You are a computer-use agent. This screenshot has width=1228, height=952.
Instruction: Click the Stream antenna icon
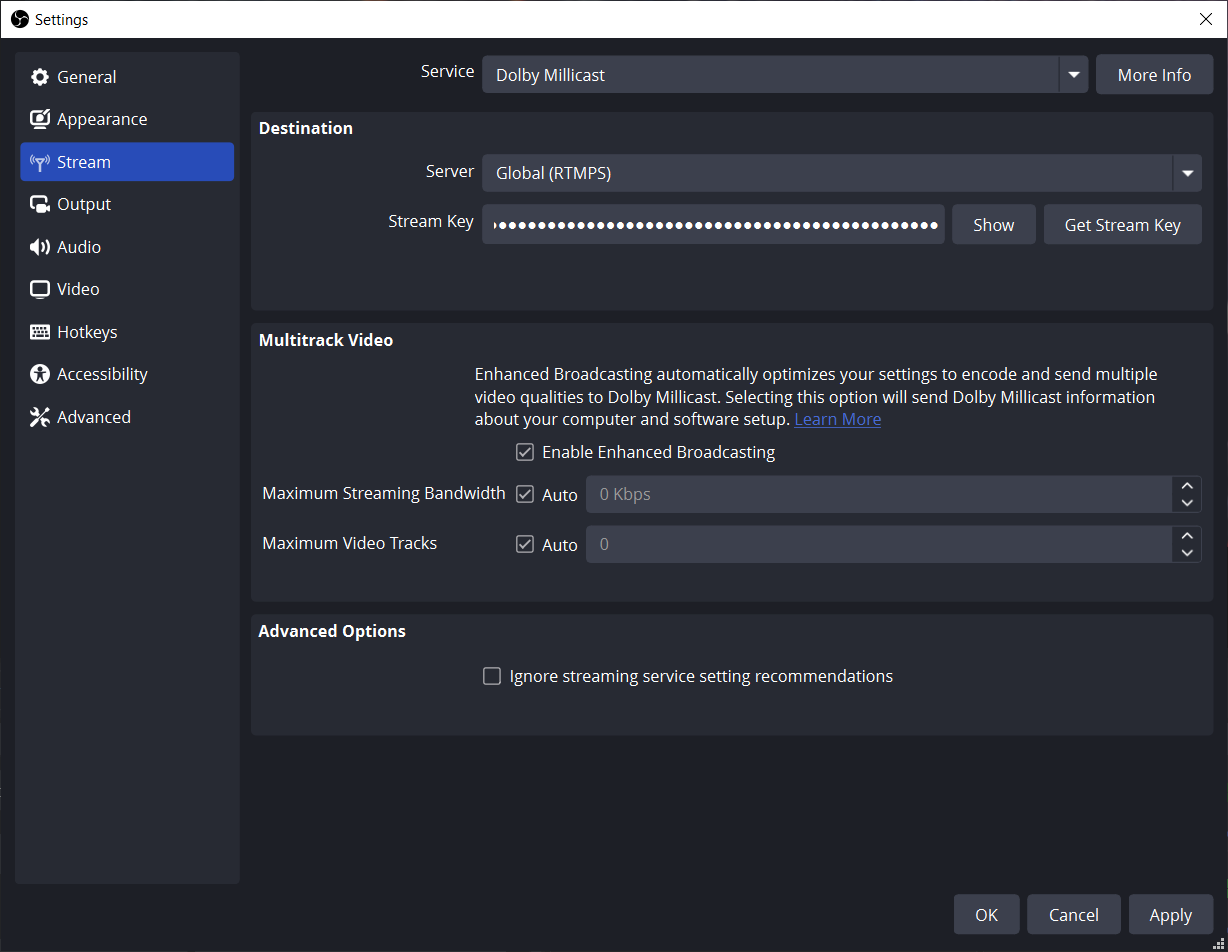coord(40,162)
